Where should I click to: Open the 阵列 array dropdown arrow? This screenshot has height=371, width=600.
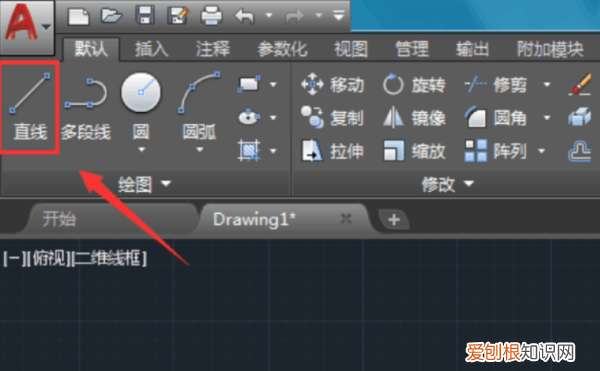tap(542, 151)
